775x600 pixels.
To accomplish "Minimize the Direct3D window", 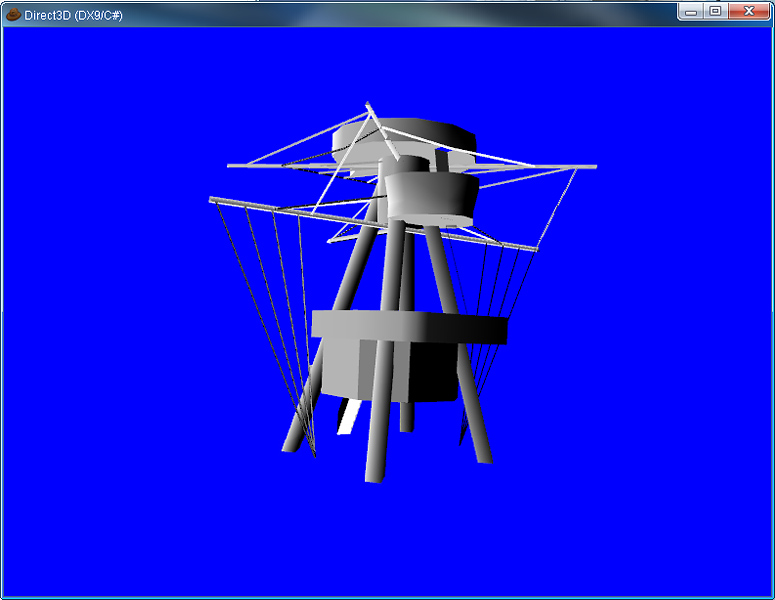I will (690, 11).
